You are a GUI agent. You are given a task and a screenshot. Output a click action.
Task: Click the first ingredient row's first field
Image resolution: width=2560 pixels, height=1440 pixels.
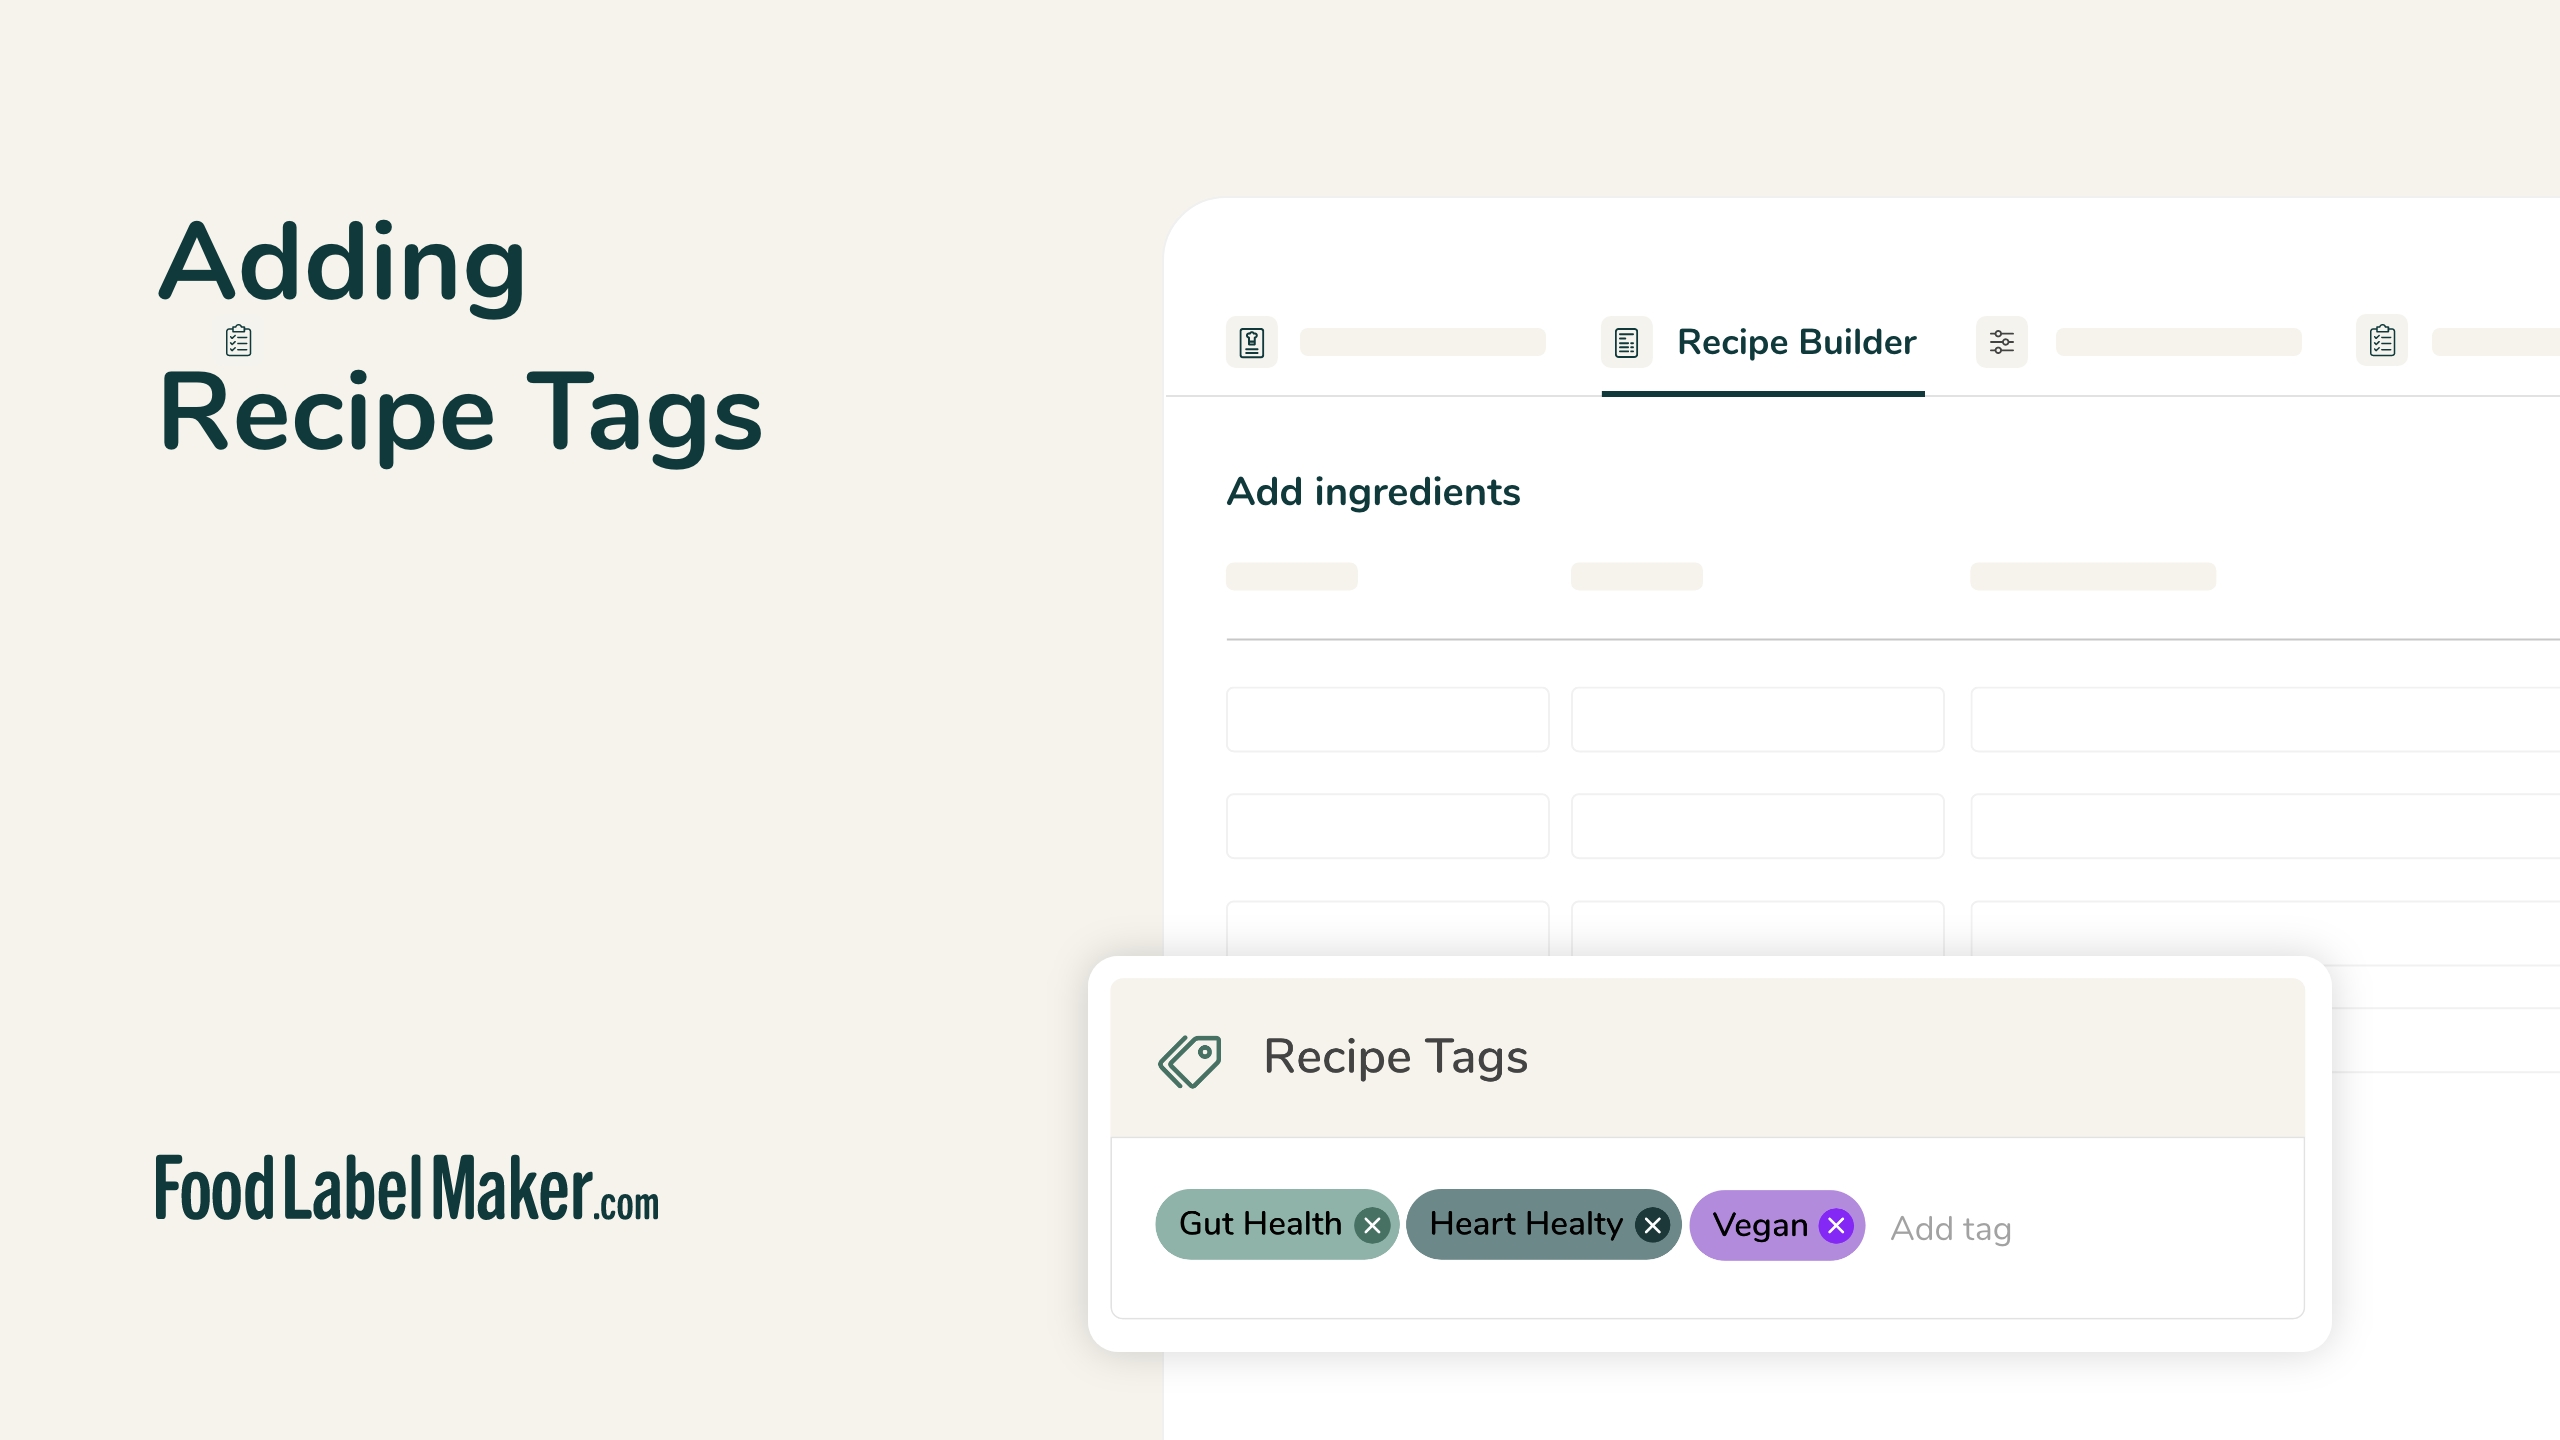pyautogui.click(x=1387, y=719)
